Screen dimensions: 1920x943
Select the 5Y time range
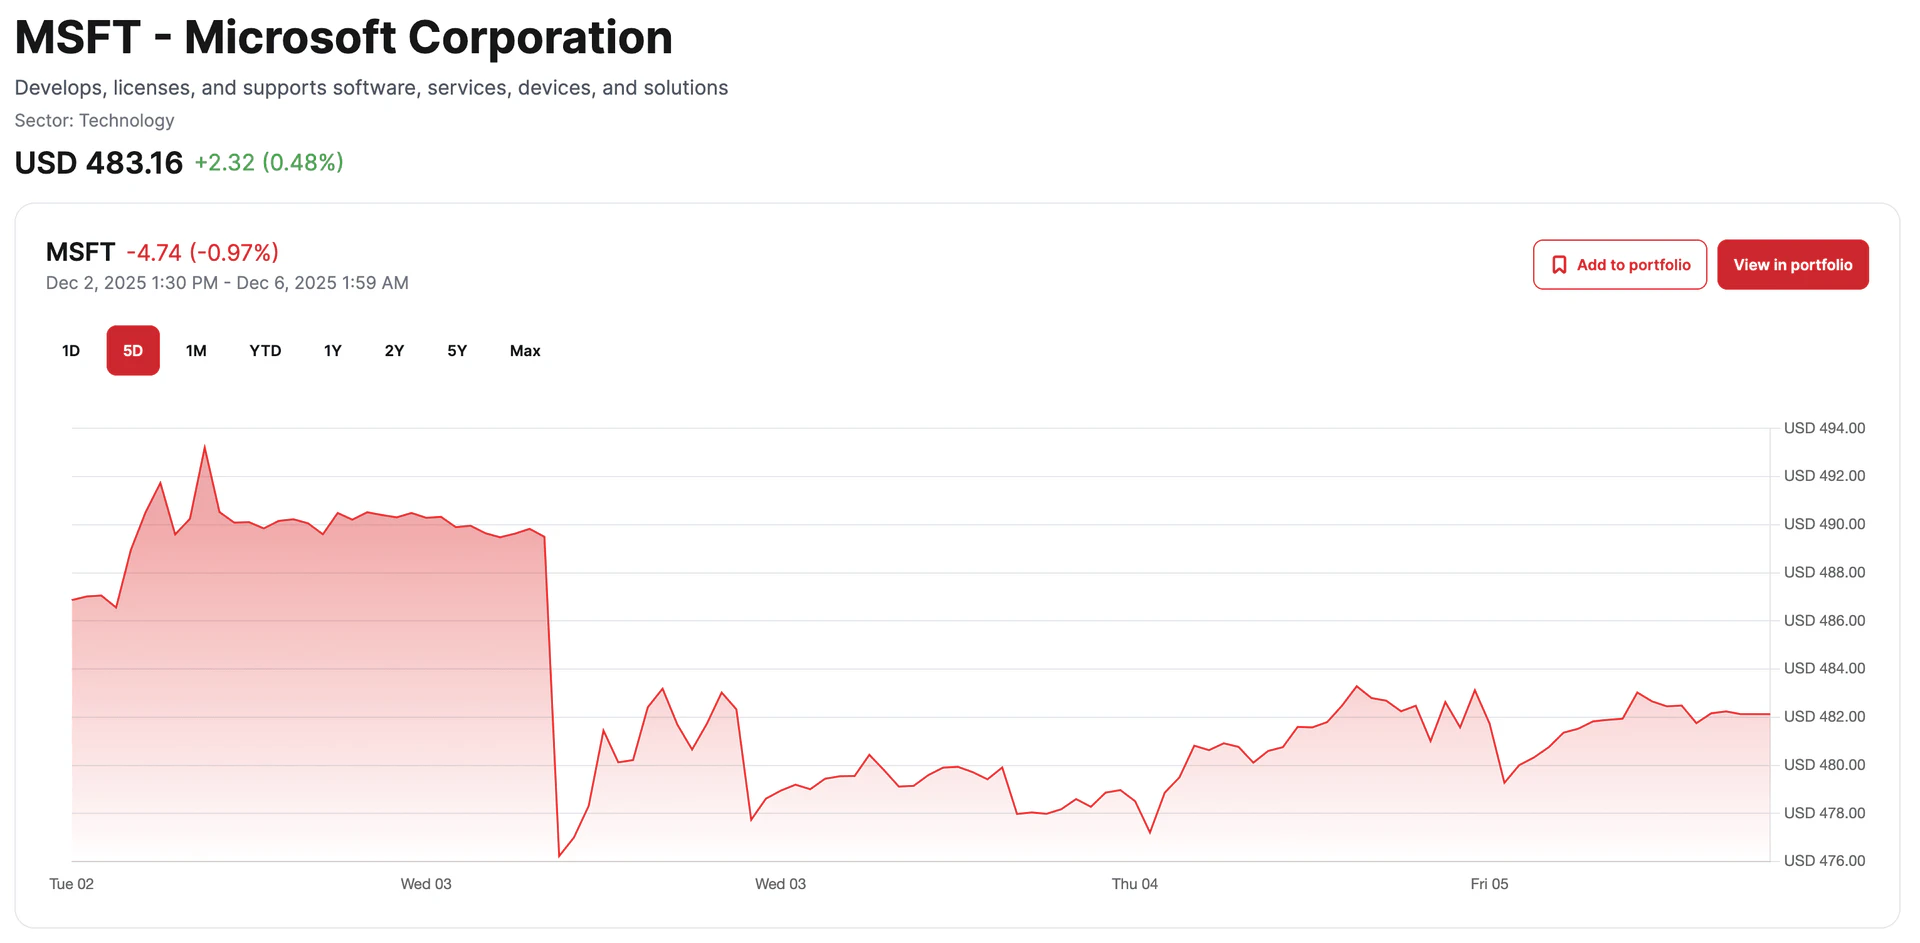[x=456, y=350]
